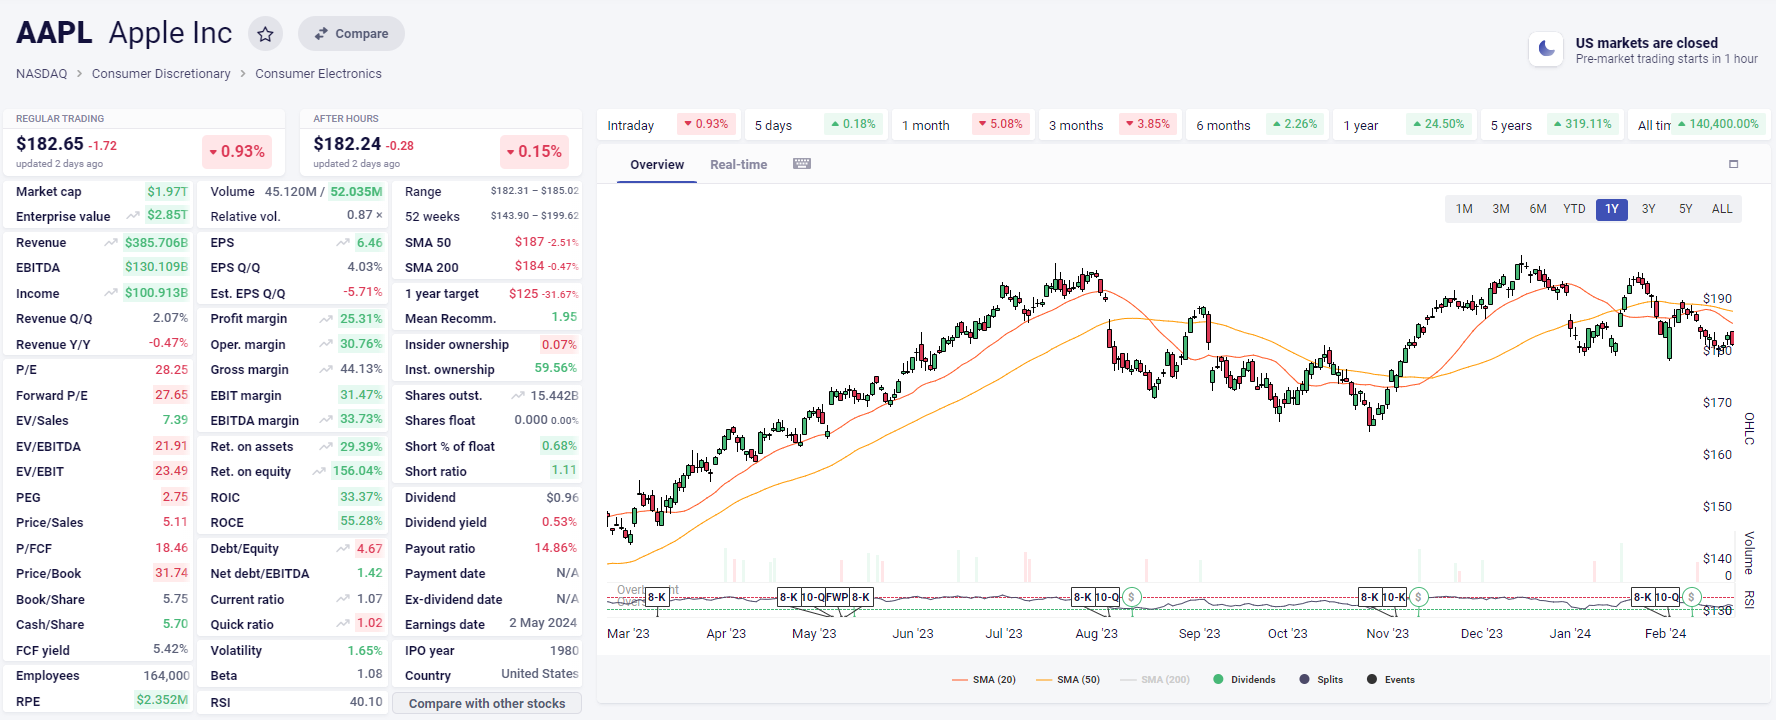This screenshot has width=1776, height=720.
Task: Open the 5 days performance card
Action: (815, 125)
